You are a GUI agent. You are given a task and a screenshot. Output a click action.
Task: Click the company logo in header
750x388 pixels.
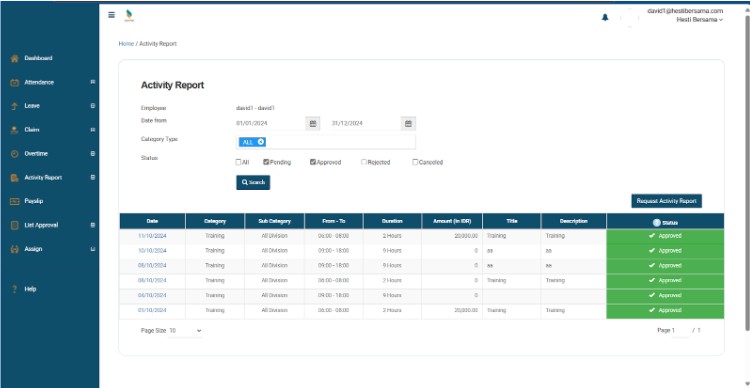129,16
